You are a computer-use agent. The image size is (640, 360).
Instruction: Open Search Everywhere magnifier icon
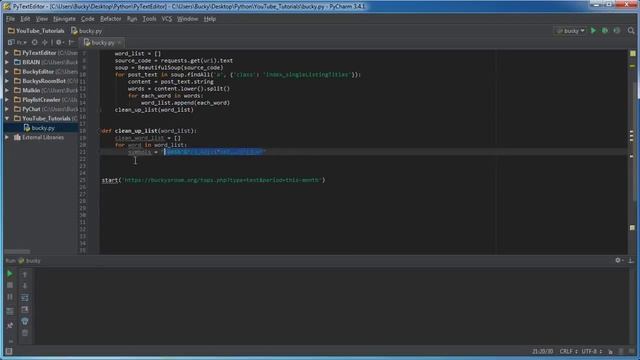tap(631, 31)
